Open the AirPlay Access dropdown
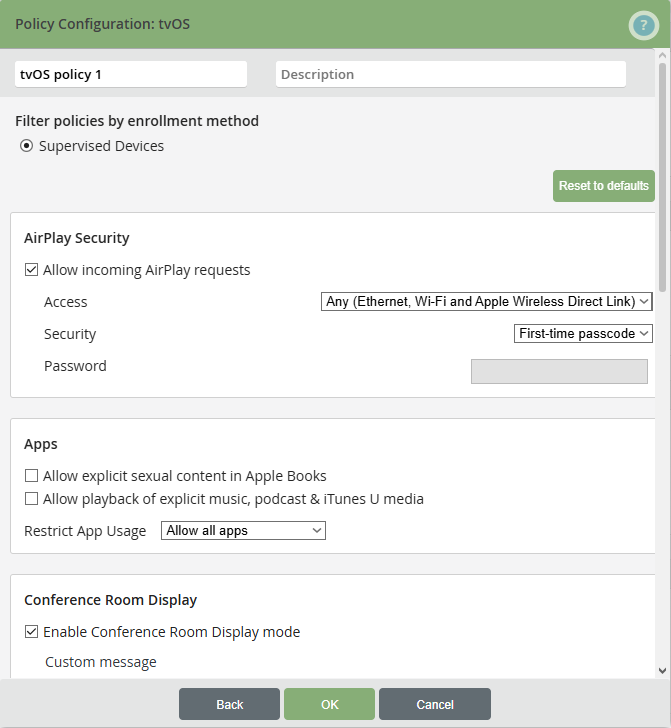Viewport: 671px width, 728px height. (487, 302)
